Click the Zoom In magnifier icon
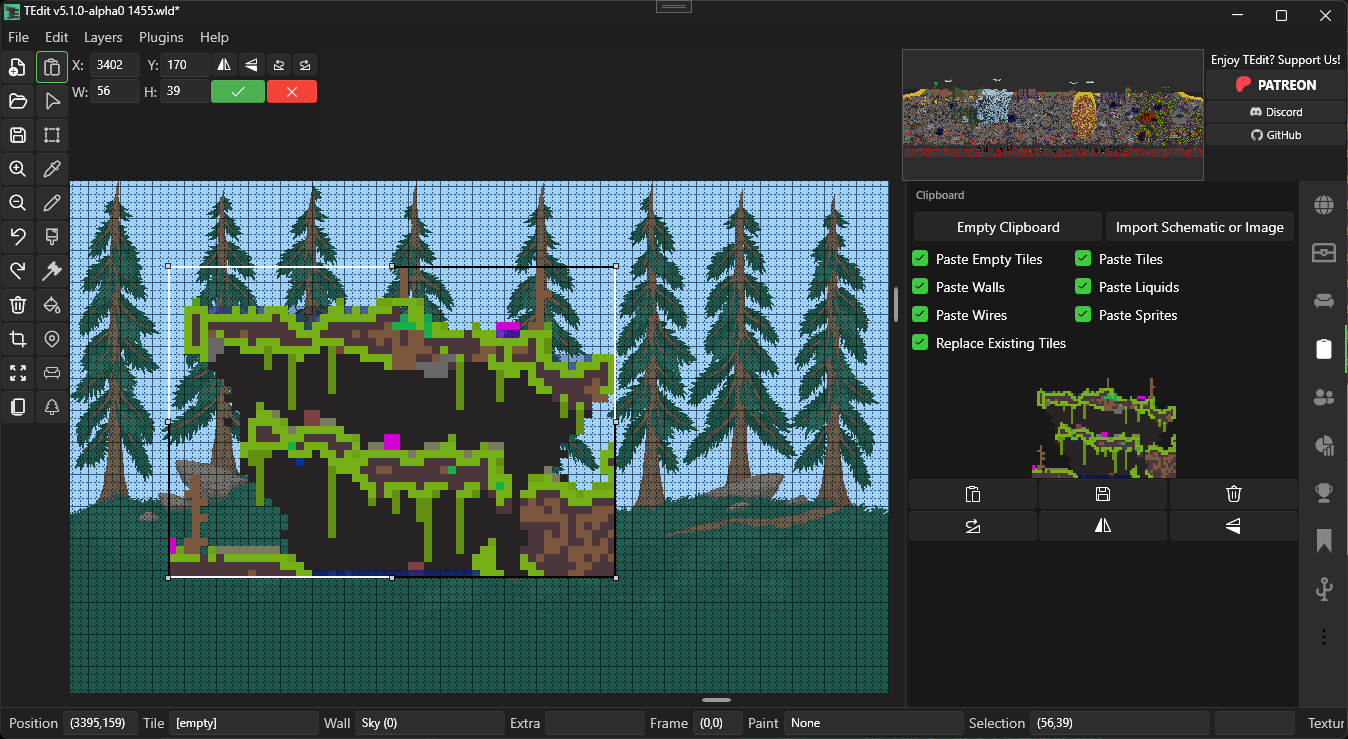1348x739 pixels. (x=17, y=169)
